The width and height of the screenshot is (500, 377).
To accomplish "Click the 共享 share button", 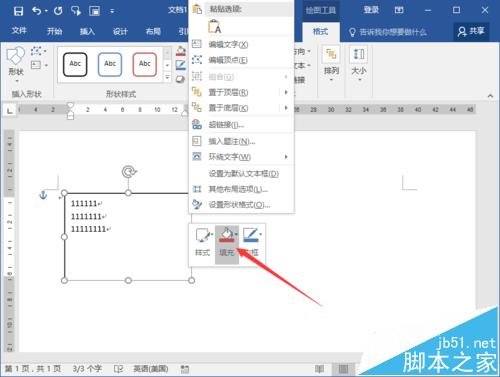I will click(471, 31).
